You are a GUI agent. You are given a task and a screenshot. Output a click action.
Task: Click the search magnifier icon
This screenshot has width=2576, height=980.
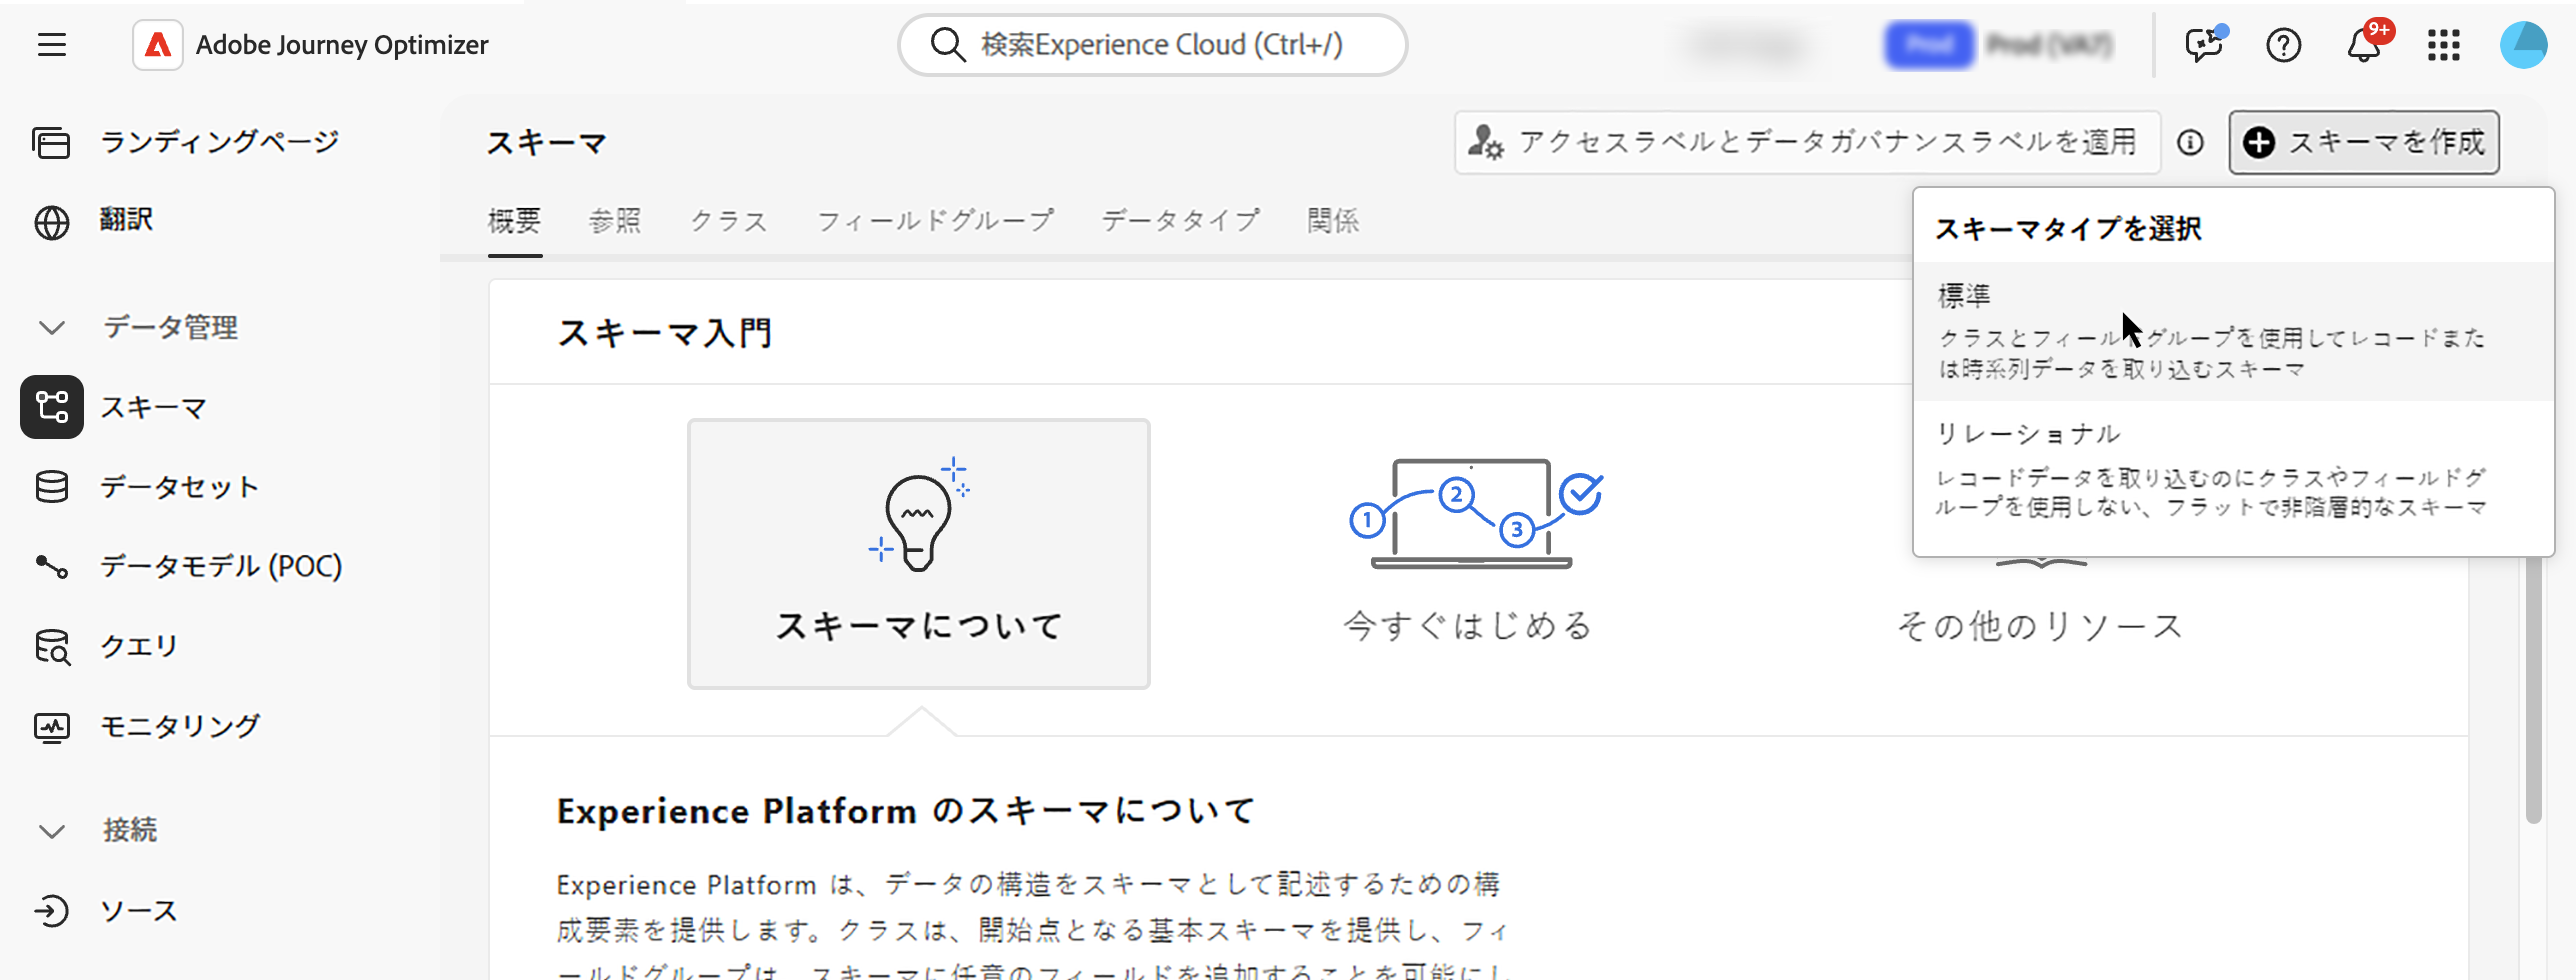tap(947, 45)
